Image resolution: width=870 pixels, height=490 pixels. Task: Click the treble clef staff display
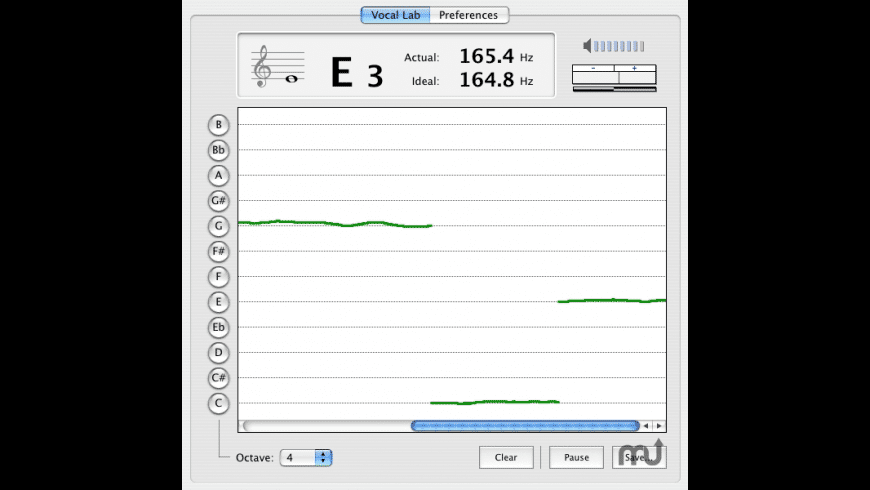point(277,67)
